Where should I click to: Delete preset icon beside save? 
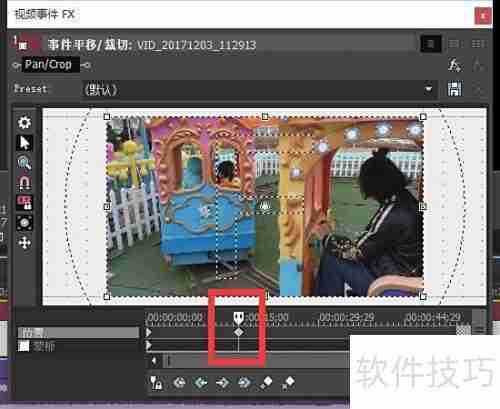(478, 89)
